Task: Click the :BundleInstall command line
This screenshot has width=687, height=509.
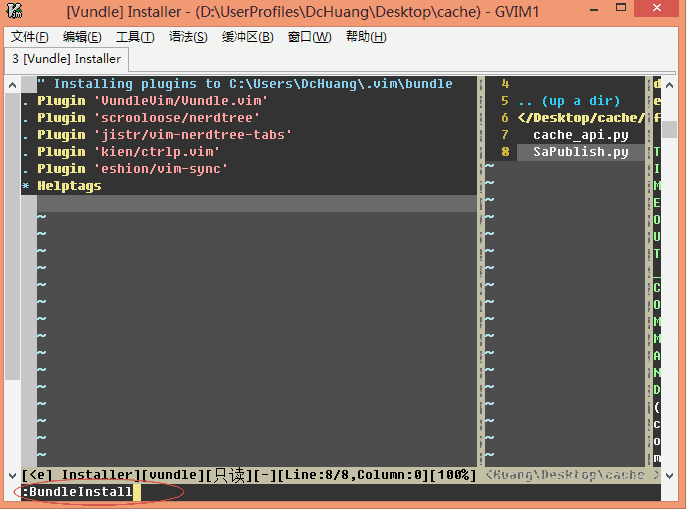Action: pyautogui.click(x=77, y=492)
